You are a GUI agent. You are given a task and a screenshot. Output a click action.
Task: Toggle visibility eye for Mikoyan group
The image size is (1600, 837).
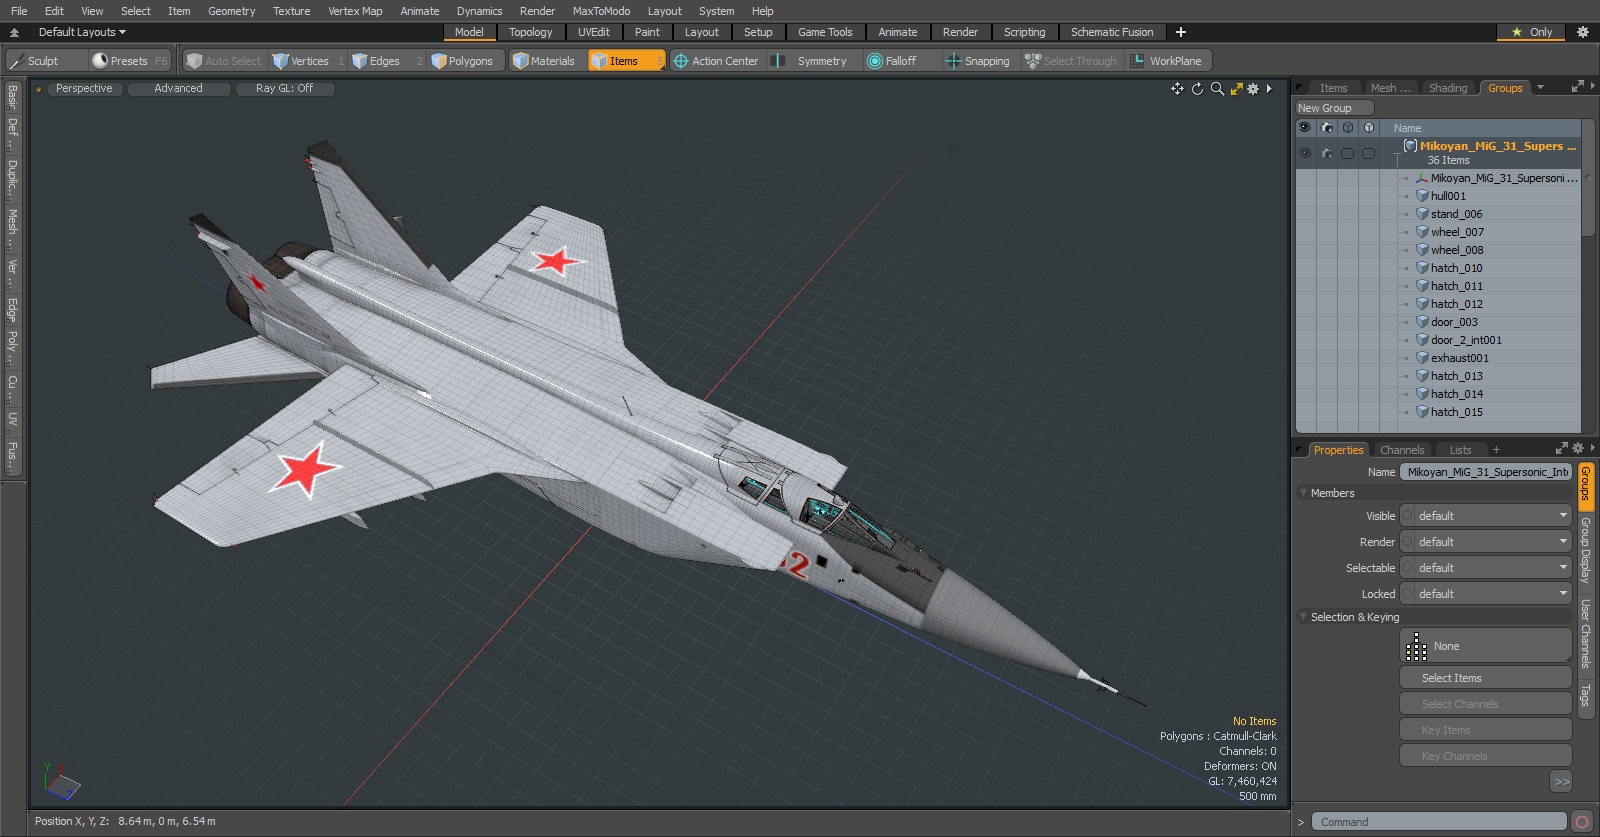coord(1305,153)
